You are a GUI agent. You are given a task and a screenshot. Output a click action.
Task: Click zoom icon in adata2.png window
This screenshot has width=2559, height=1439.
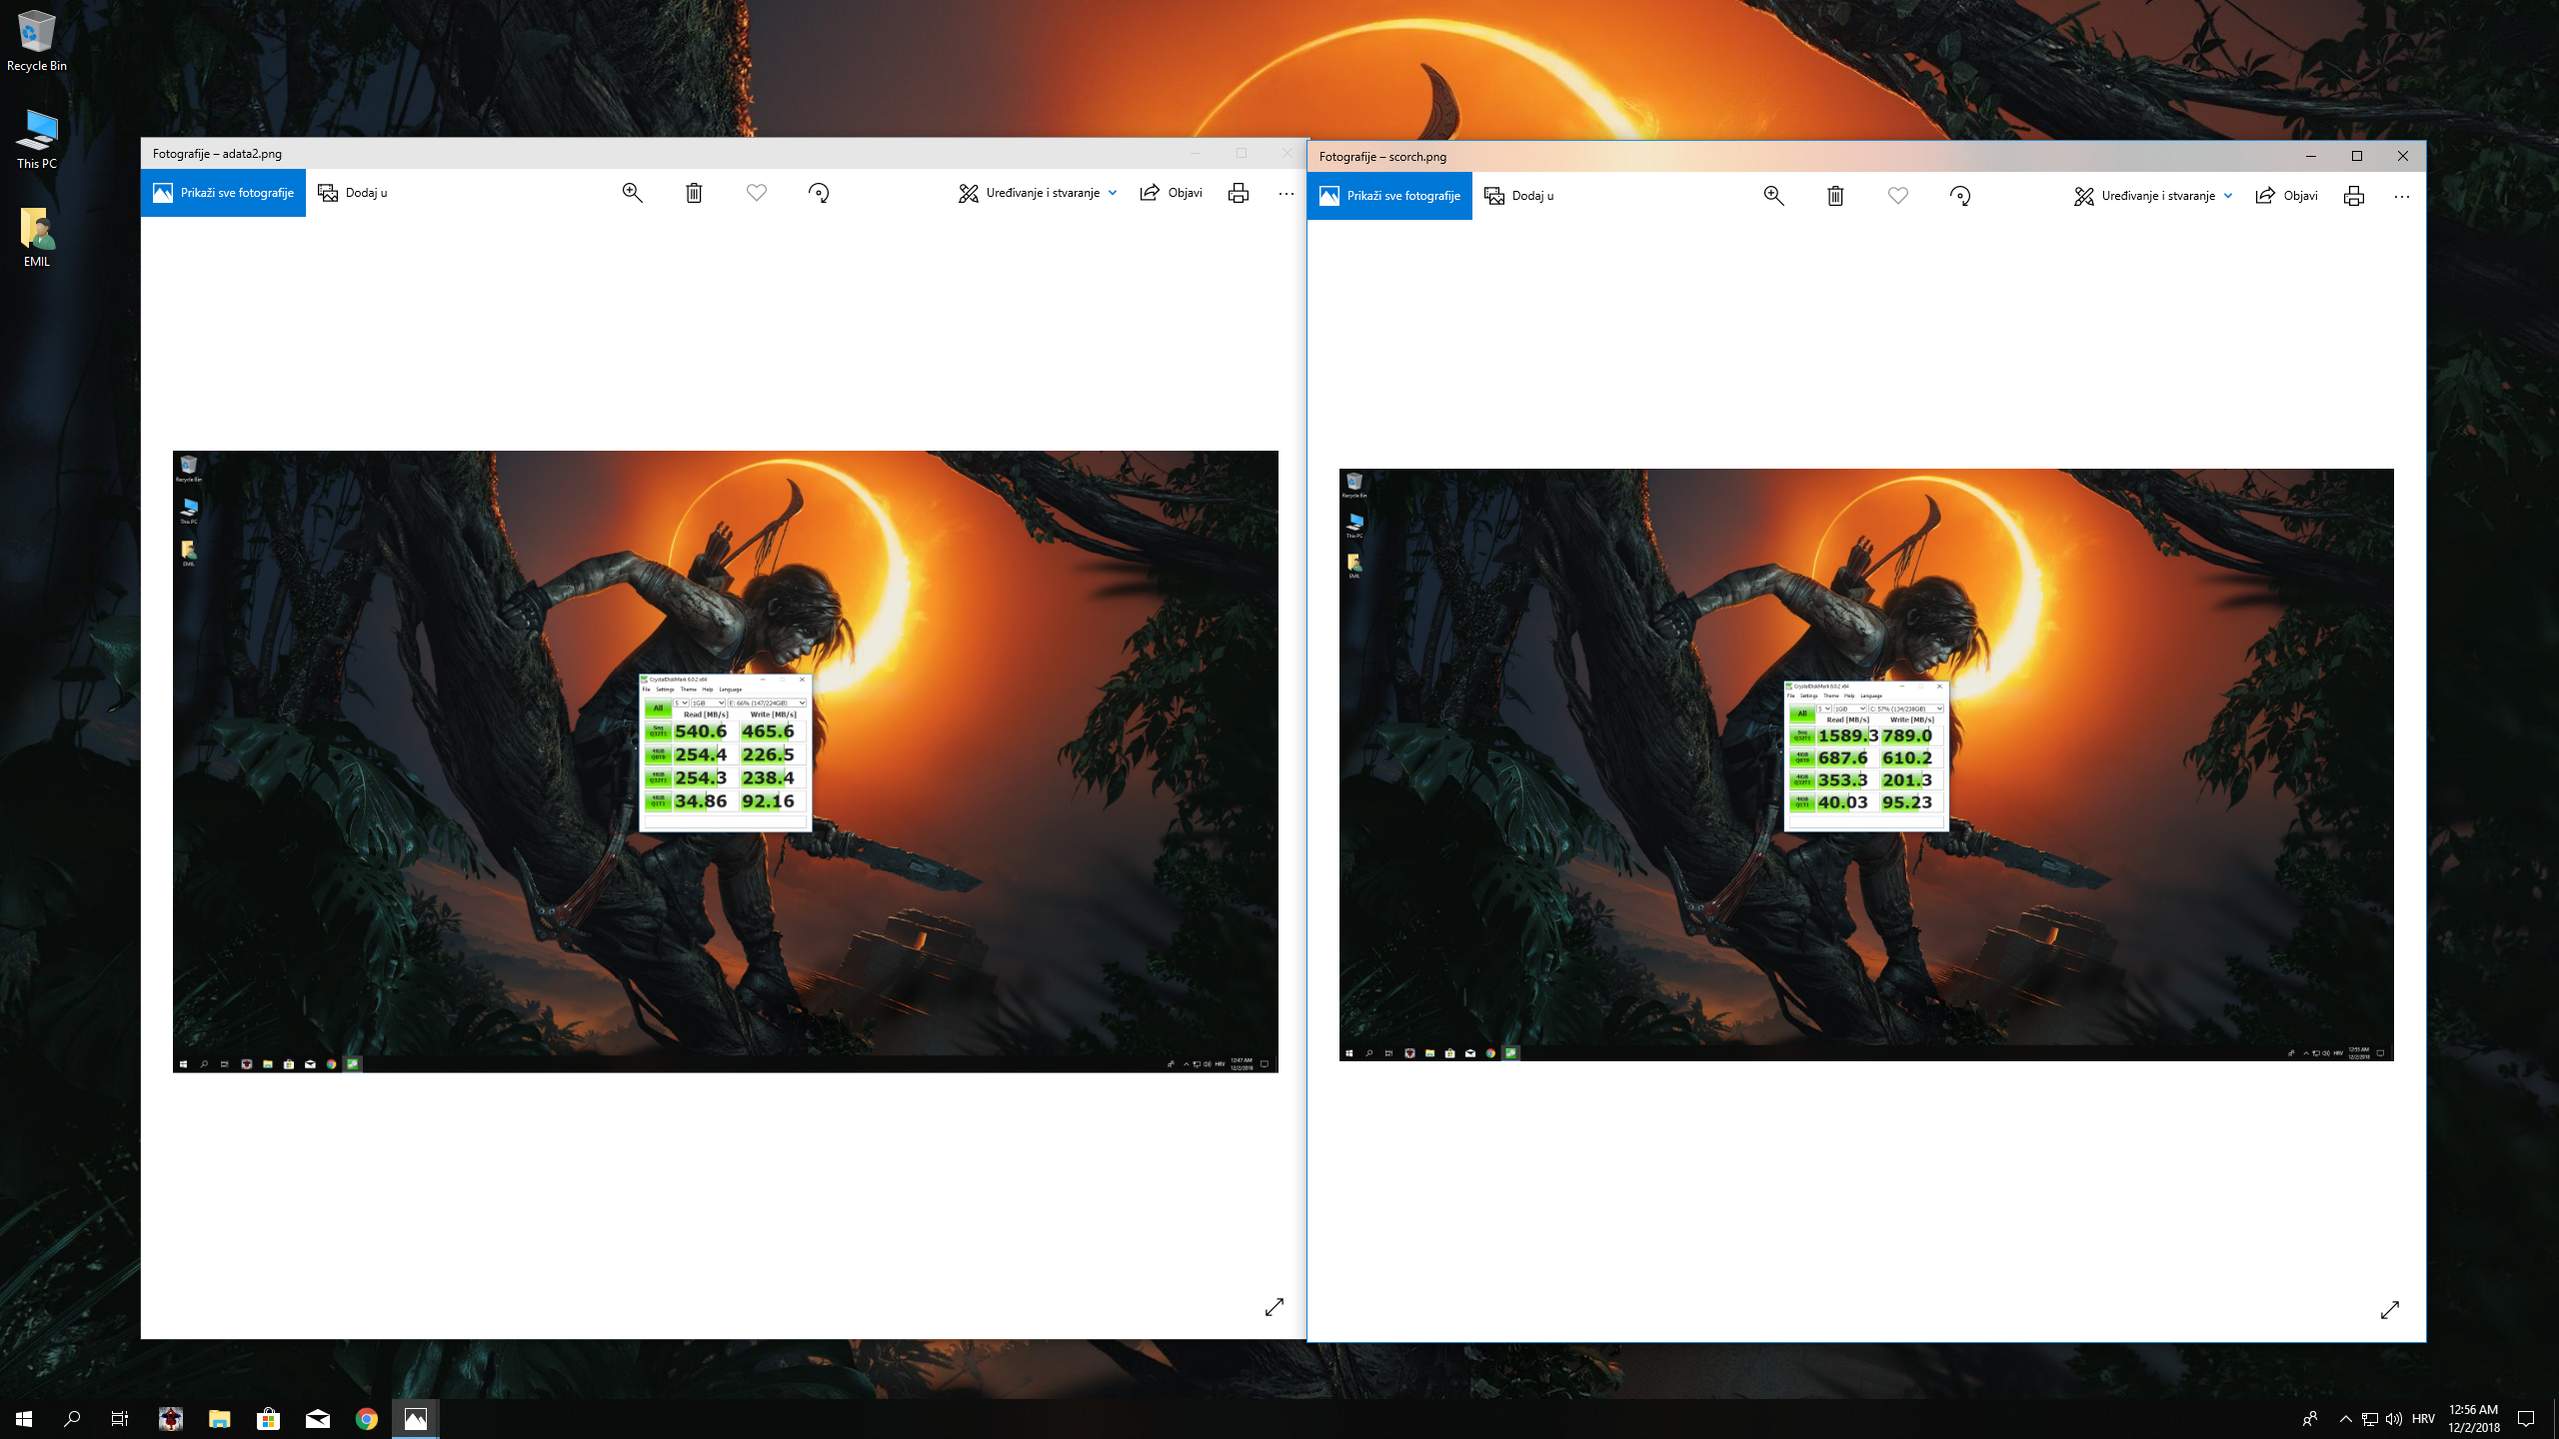click(632, 193)
